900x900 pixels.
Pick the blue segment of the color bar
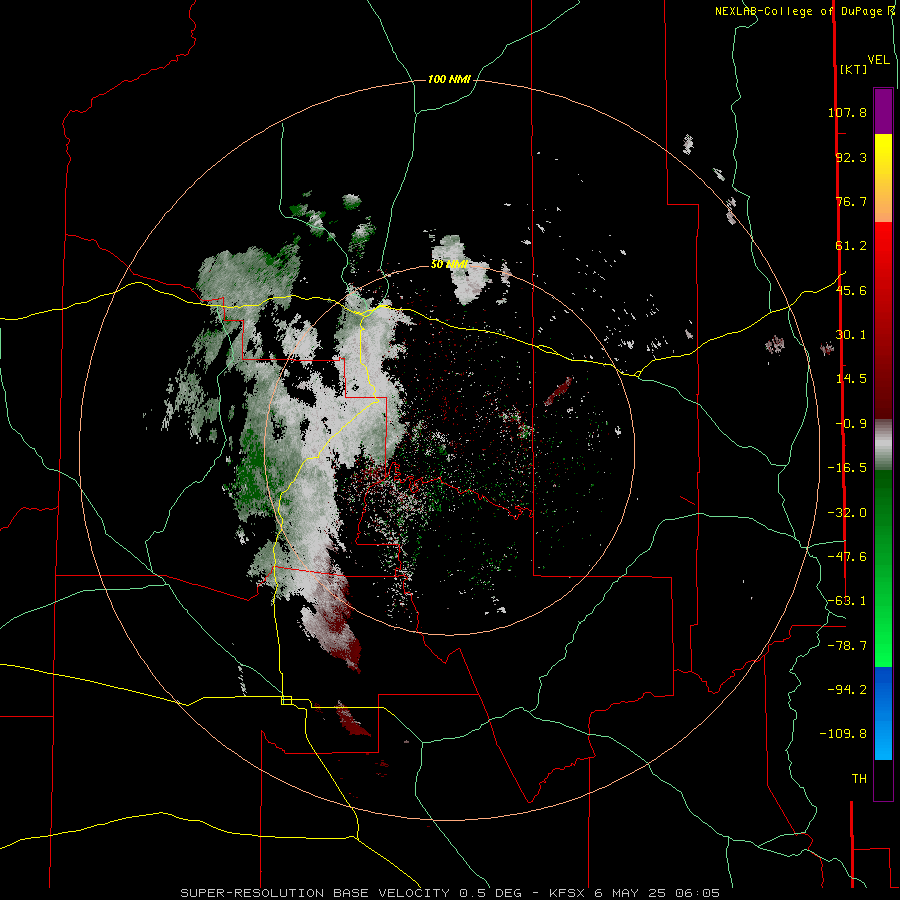point(883,713)
